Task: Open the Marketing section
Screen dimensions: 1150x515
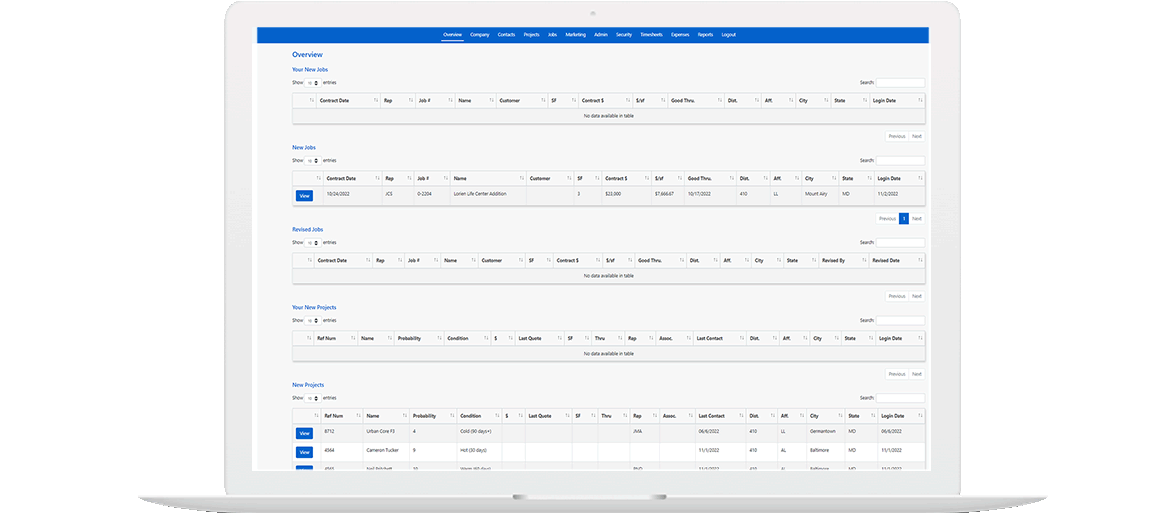Action: tap(576, 34)
